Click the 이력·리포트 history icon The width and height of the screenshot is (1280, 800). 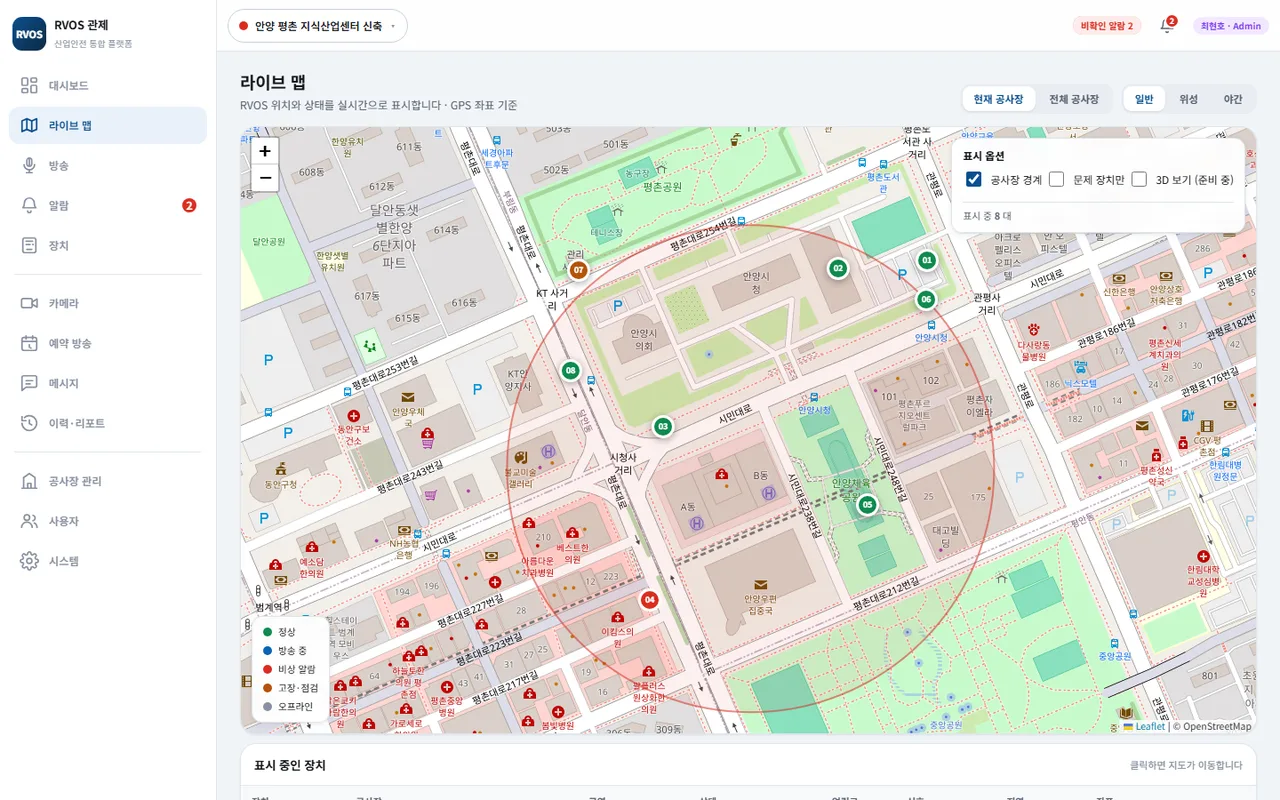[29, 423]
